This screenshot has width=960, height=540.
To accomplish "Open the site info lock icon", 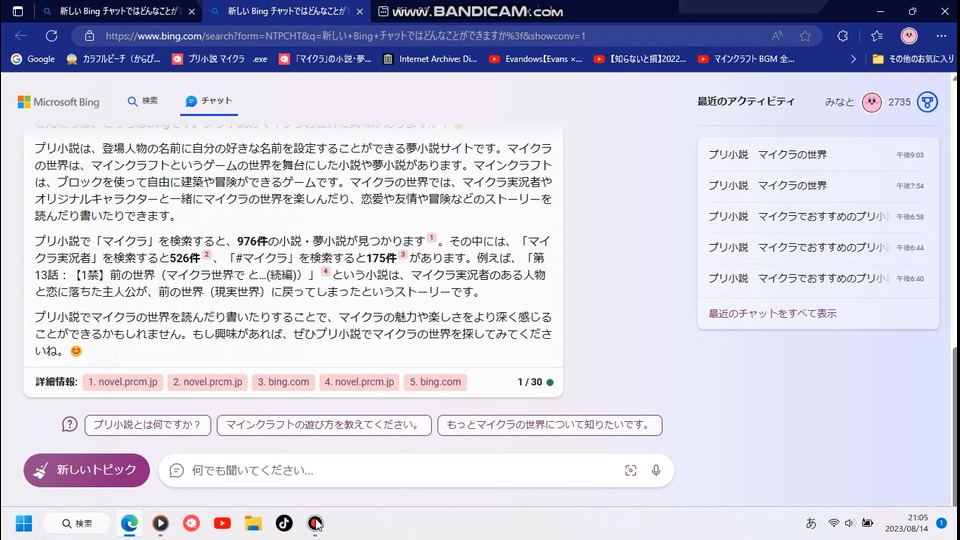I will point(89,36).
